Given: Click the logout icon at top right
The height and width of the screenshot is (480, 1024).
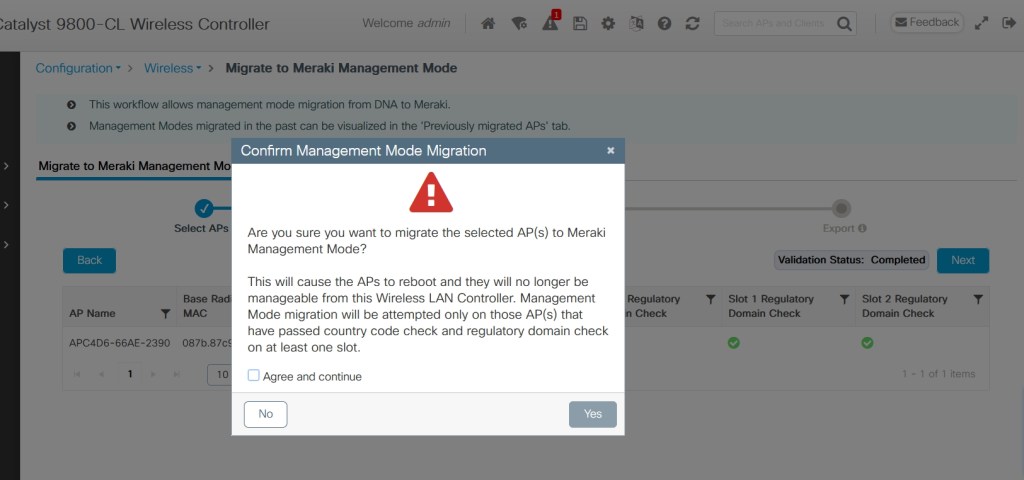Looking at the screenshot, I should click(x=1008, y=23).
